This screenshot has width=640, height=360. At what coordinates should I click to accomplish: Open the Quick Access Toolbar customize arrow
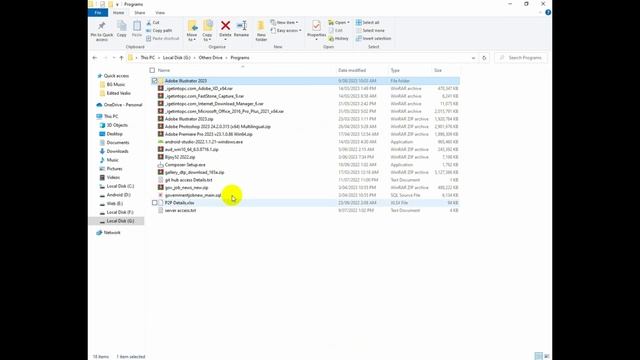(x=117, y=4)
